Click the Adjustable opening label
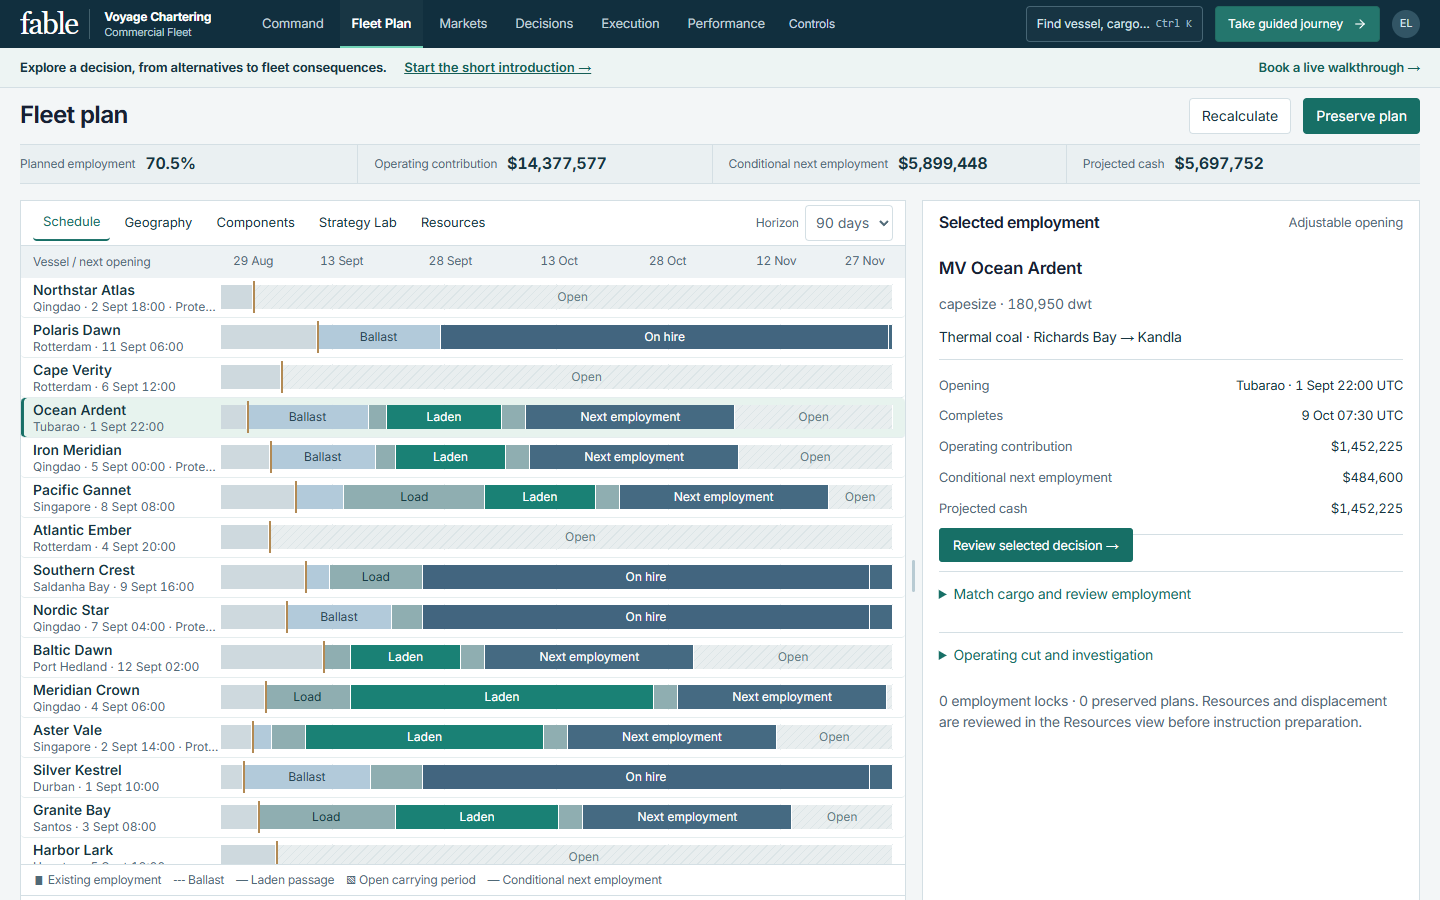The width and height of the screenshot is (1440, 900). [x=1345, y=223]
